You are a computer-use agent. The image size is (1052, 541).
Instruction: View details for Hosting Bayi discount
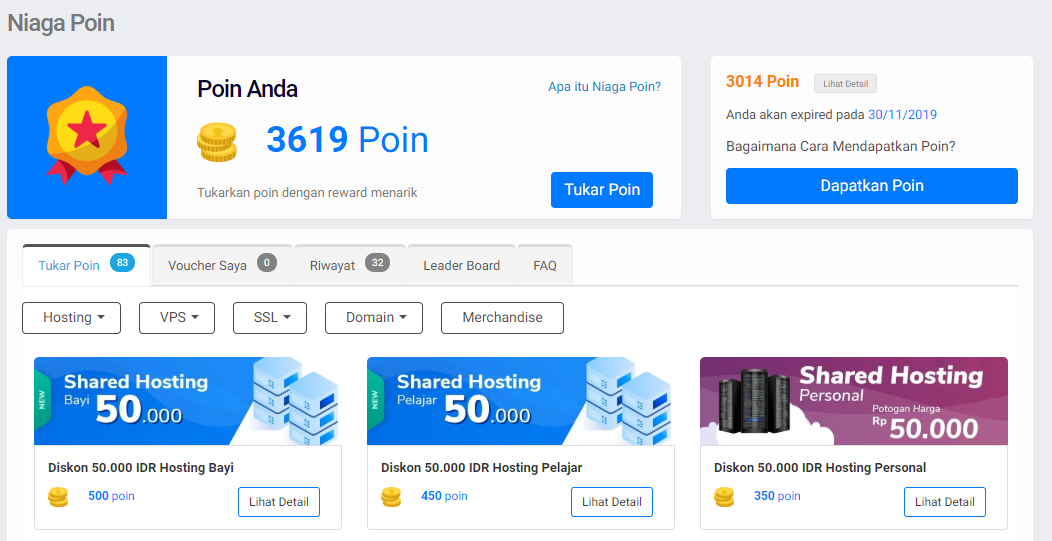[x=279, y=502]
